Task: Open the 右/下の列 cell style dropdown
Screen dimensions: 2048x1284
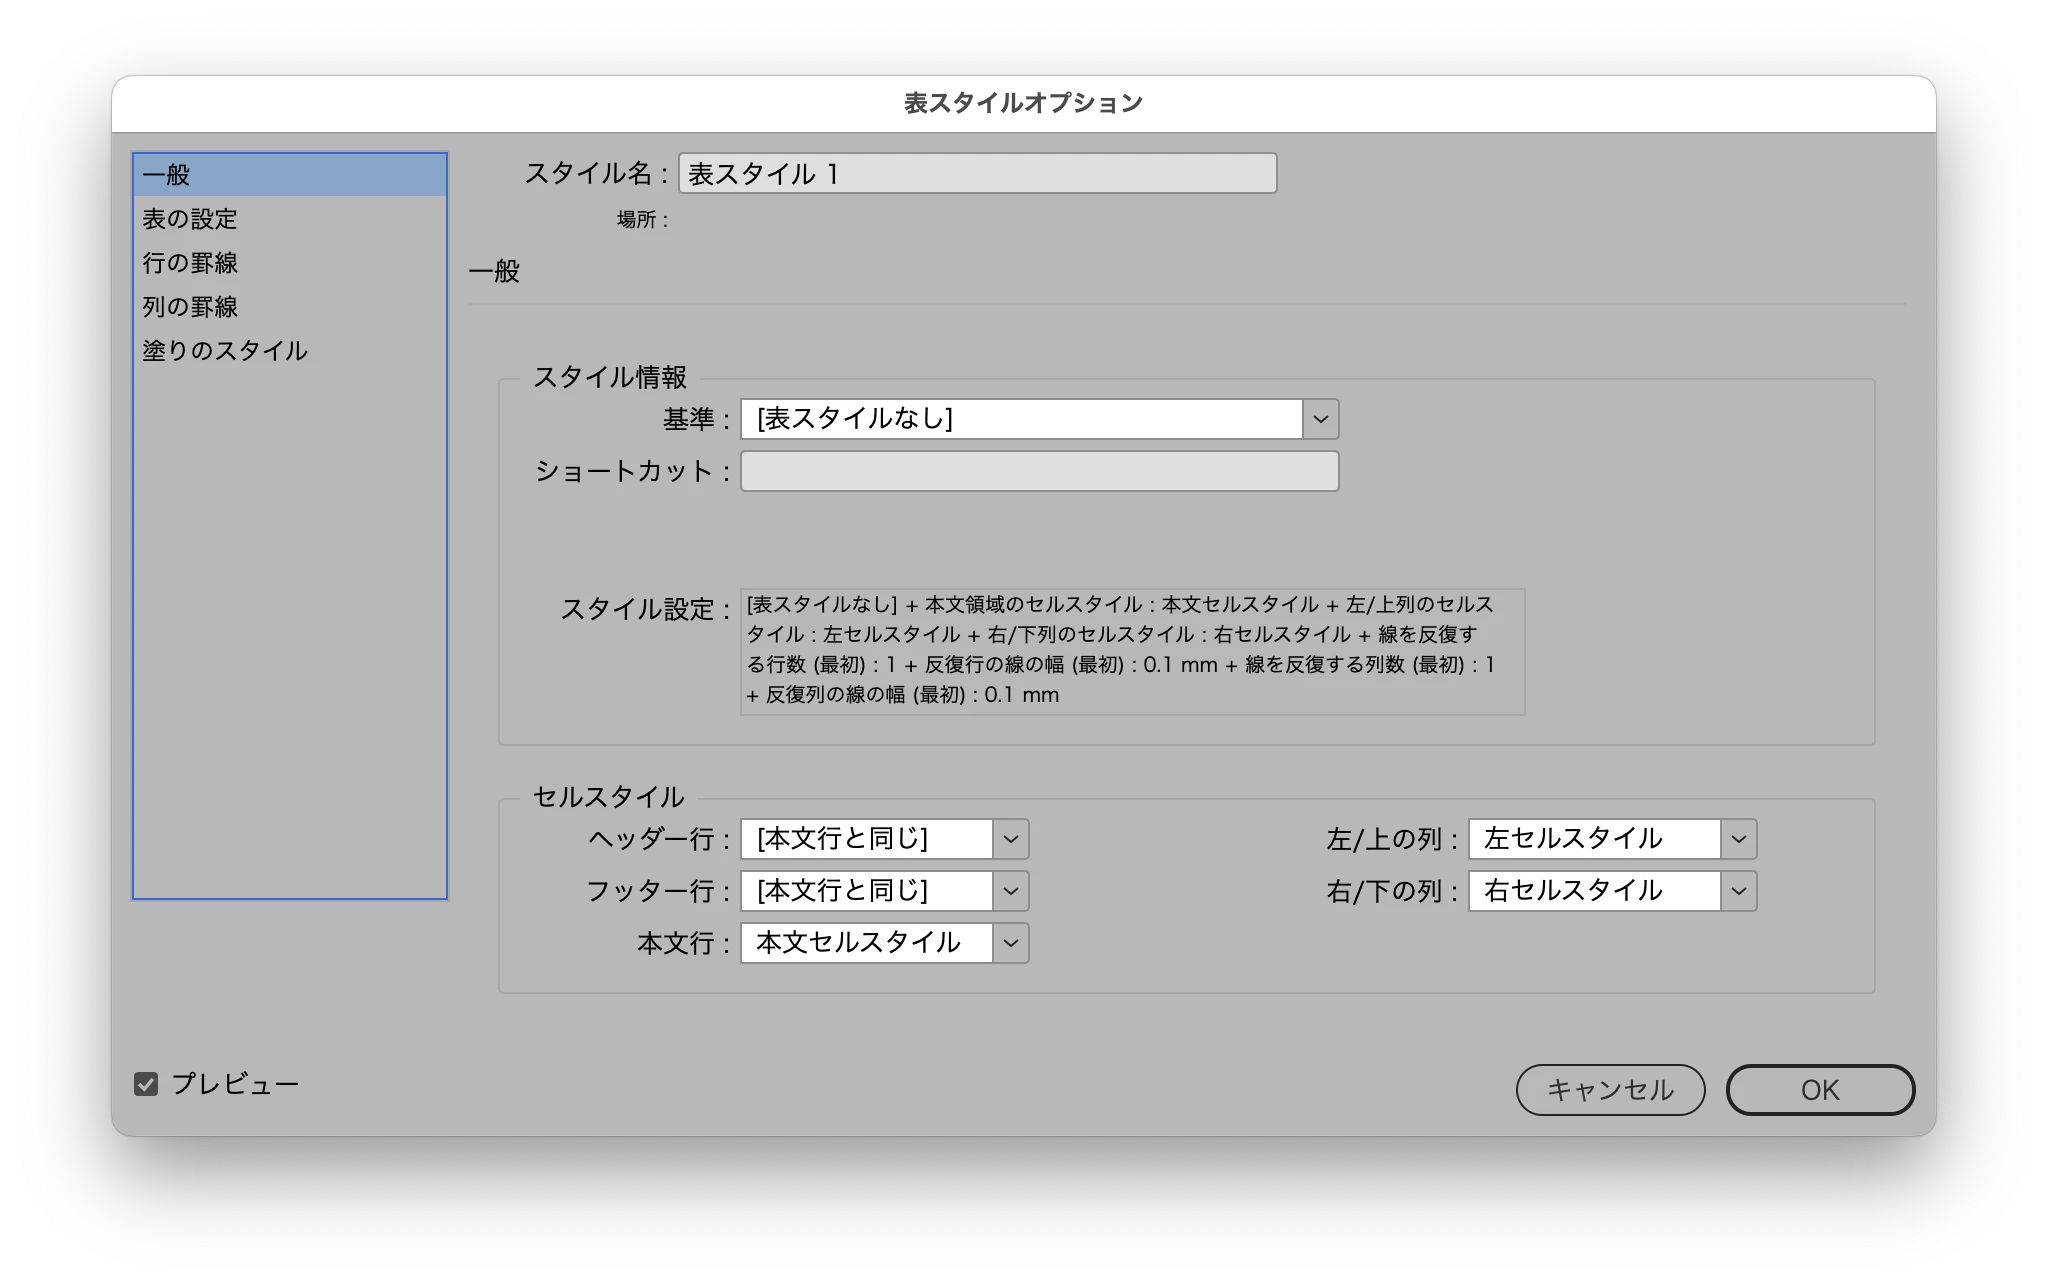Action: point(1738,891)
